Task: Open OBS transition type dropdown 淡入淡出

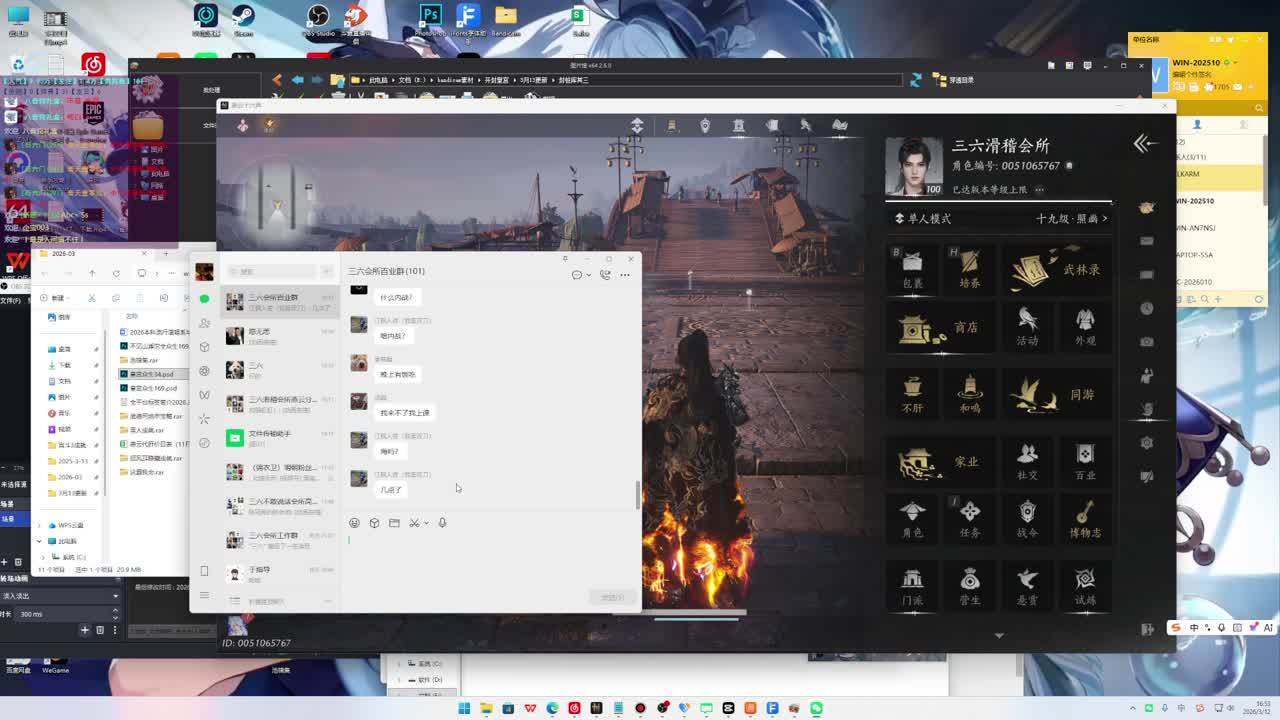Action: [x=60, y=596]
